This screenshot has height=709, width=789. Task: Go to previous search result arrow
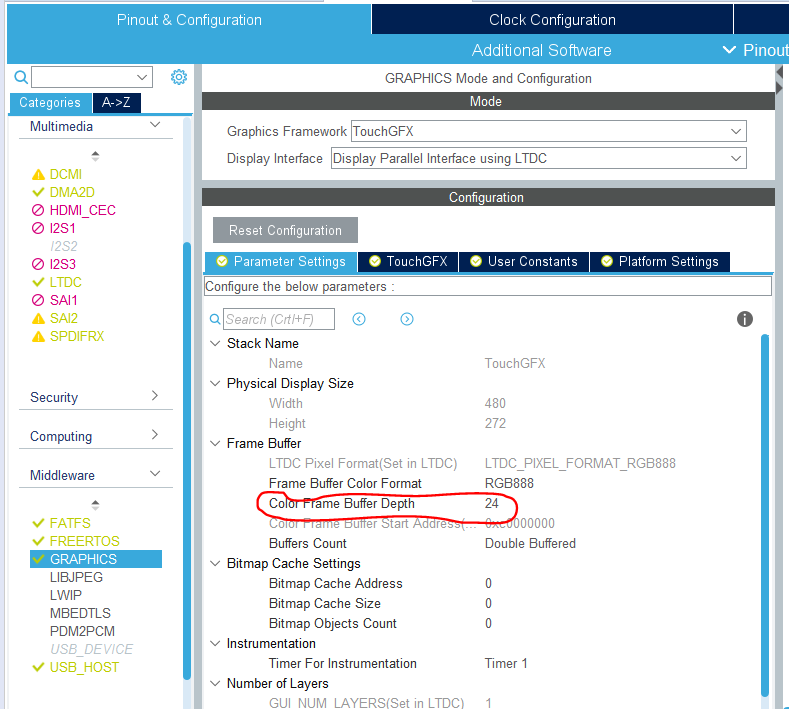point(359,319)
